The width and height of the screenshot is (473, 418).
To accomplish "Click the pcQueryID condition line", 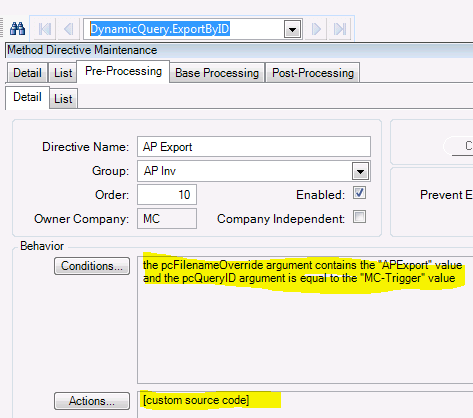I will pyautogui.click(x=299, y=278).
